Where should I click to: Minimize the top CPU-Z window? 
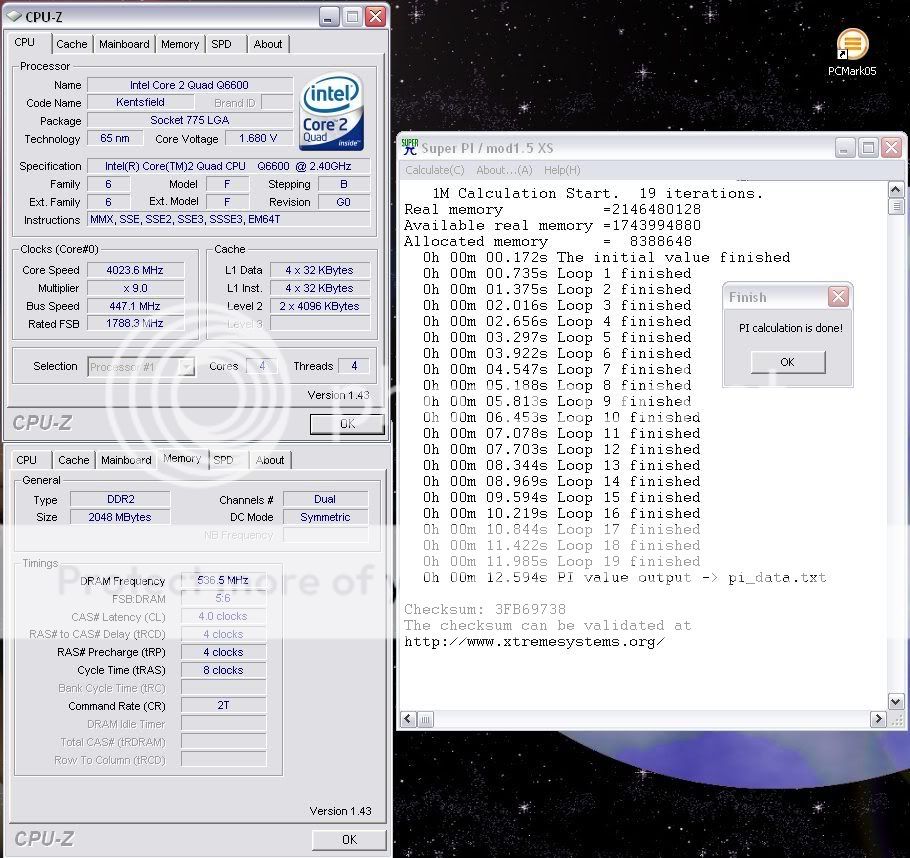click(329, 16)
